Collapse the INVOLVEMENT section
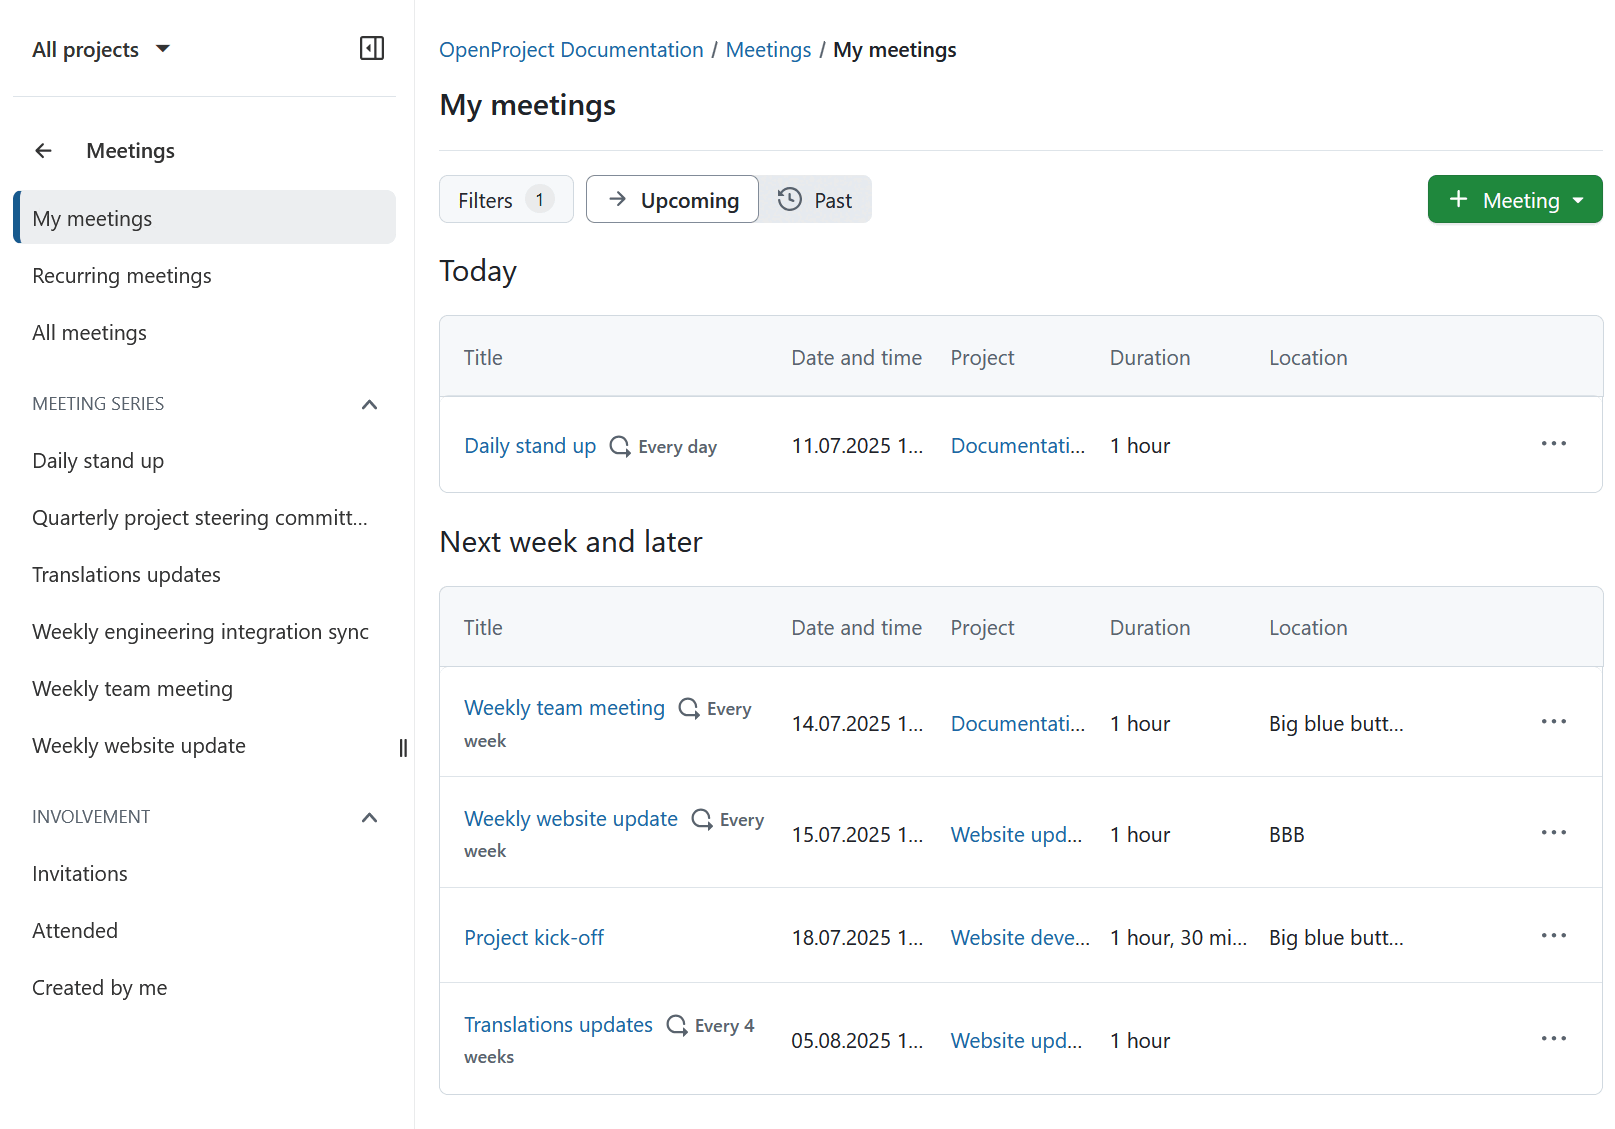 369,816
